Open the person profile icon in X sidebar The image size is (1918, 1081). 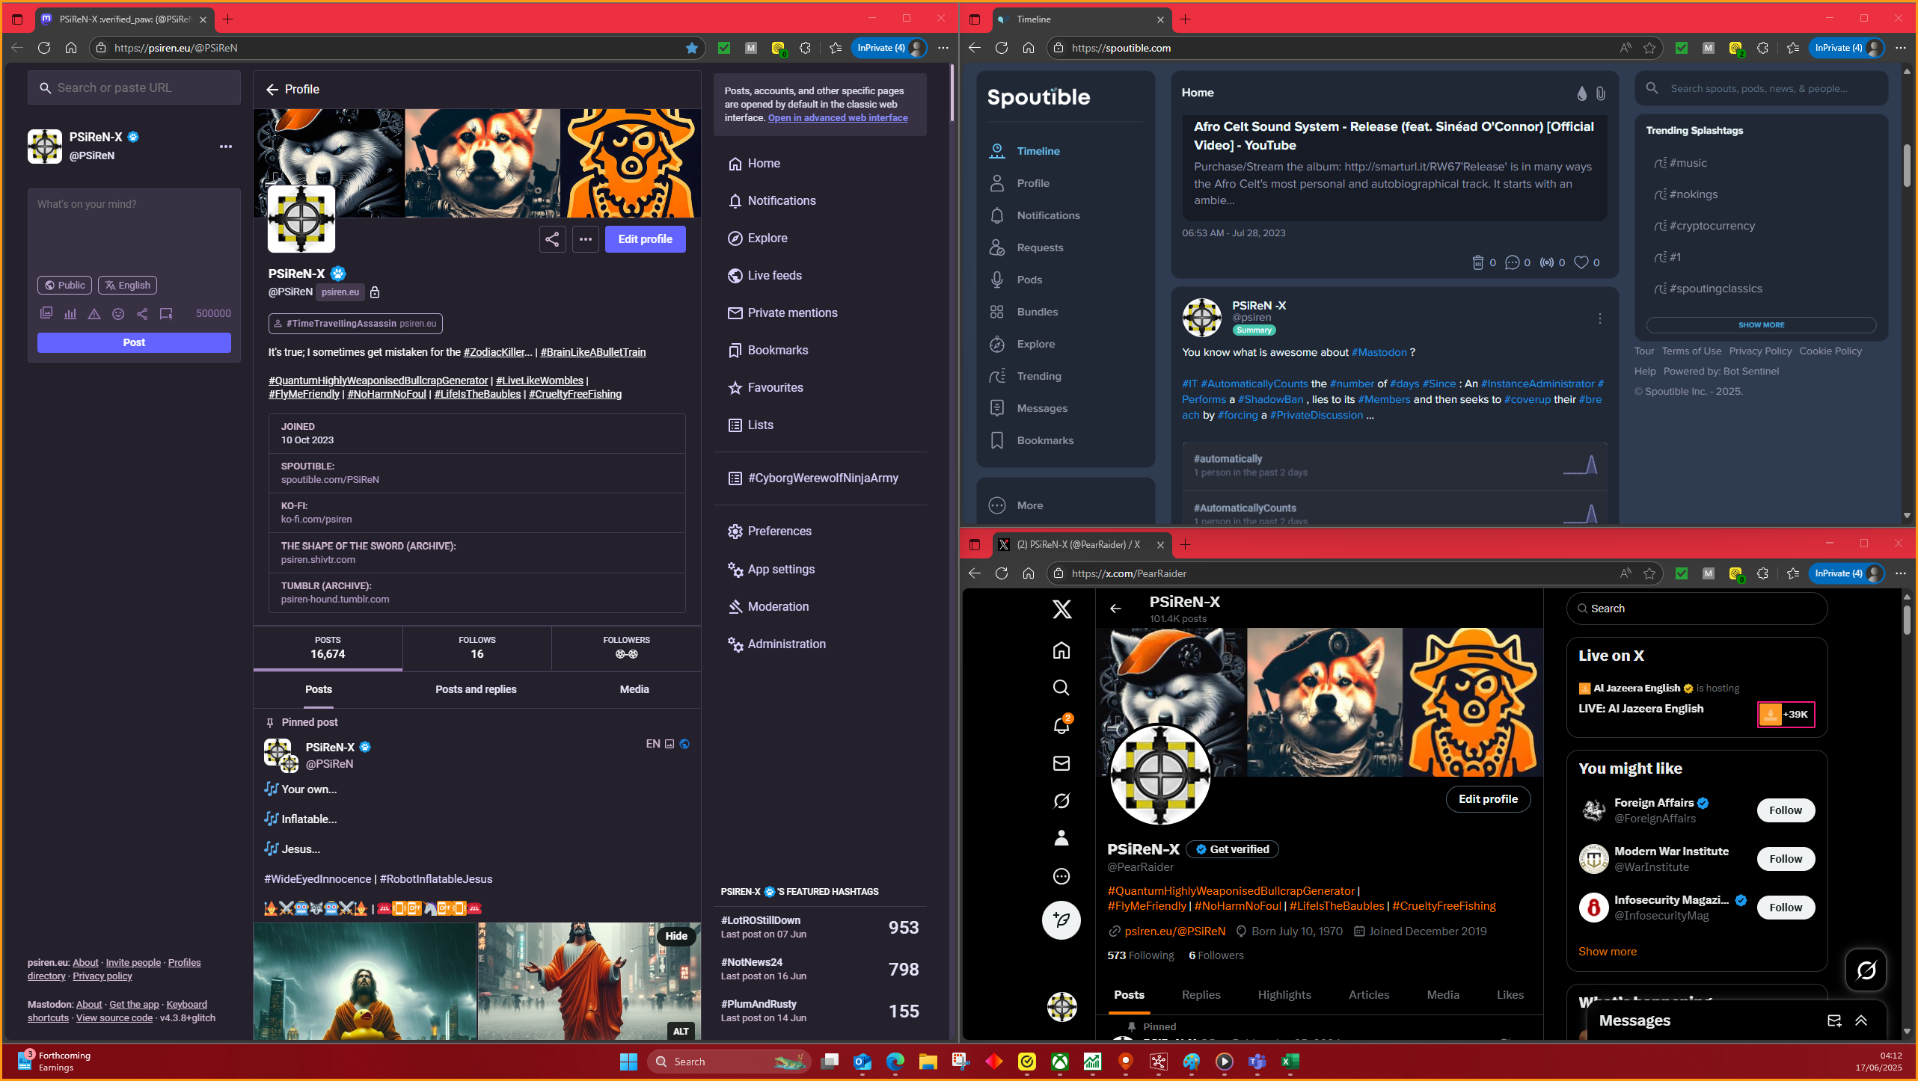(1062, 839)
